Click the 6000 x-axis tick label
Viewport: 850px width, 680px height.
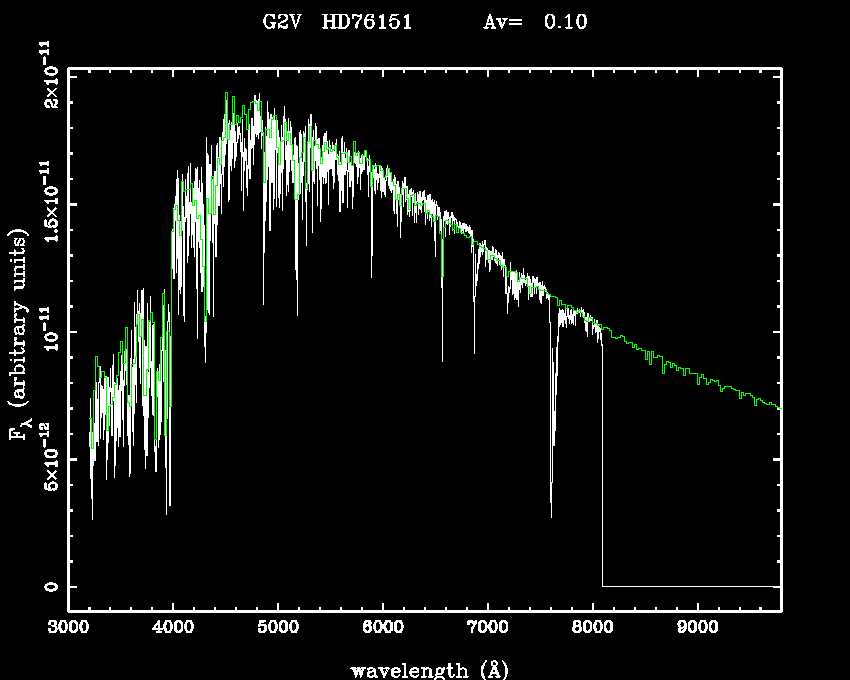pyautogui.click(x=383, y=628)
